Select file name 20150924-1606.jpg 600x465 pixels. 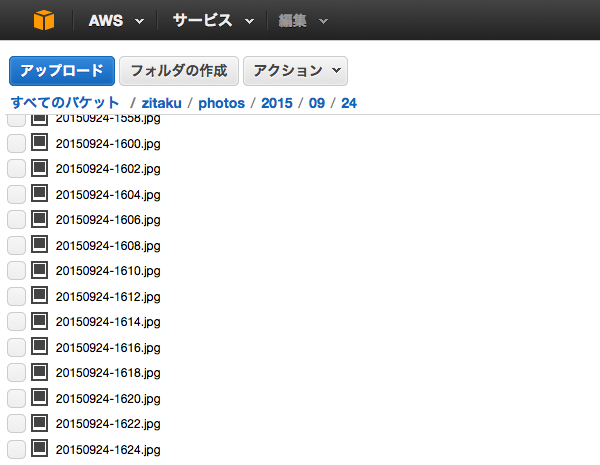pos(108,220)
